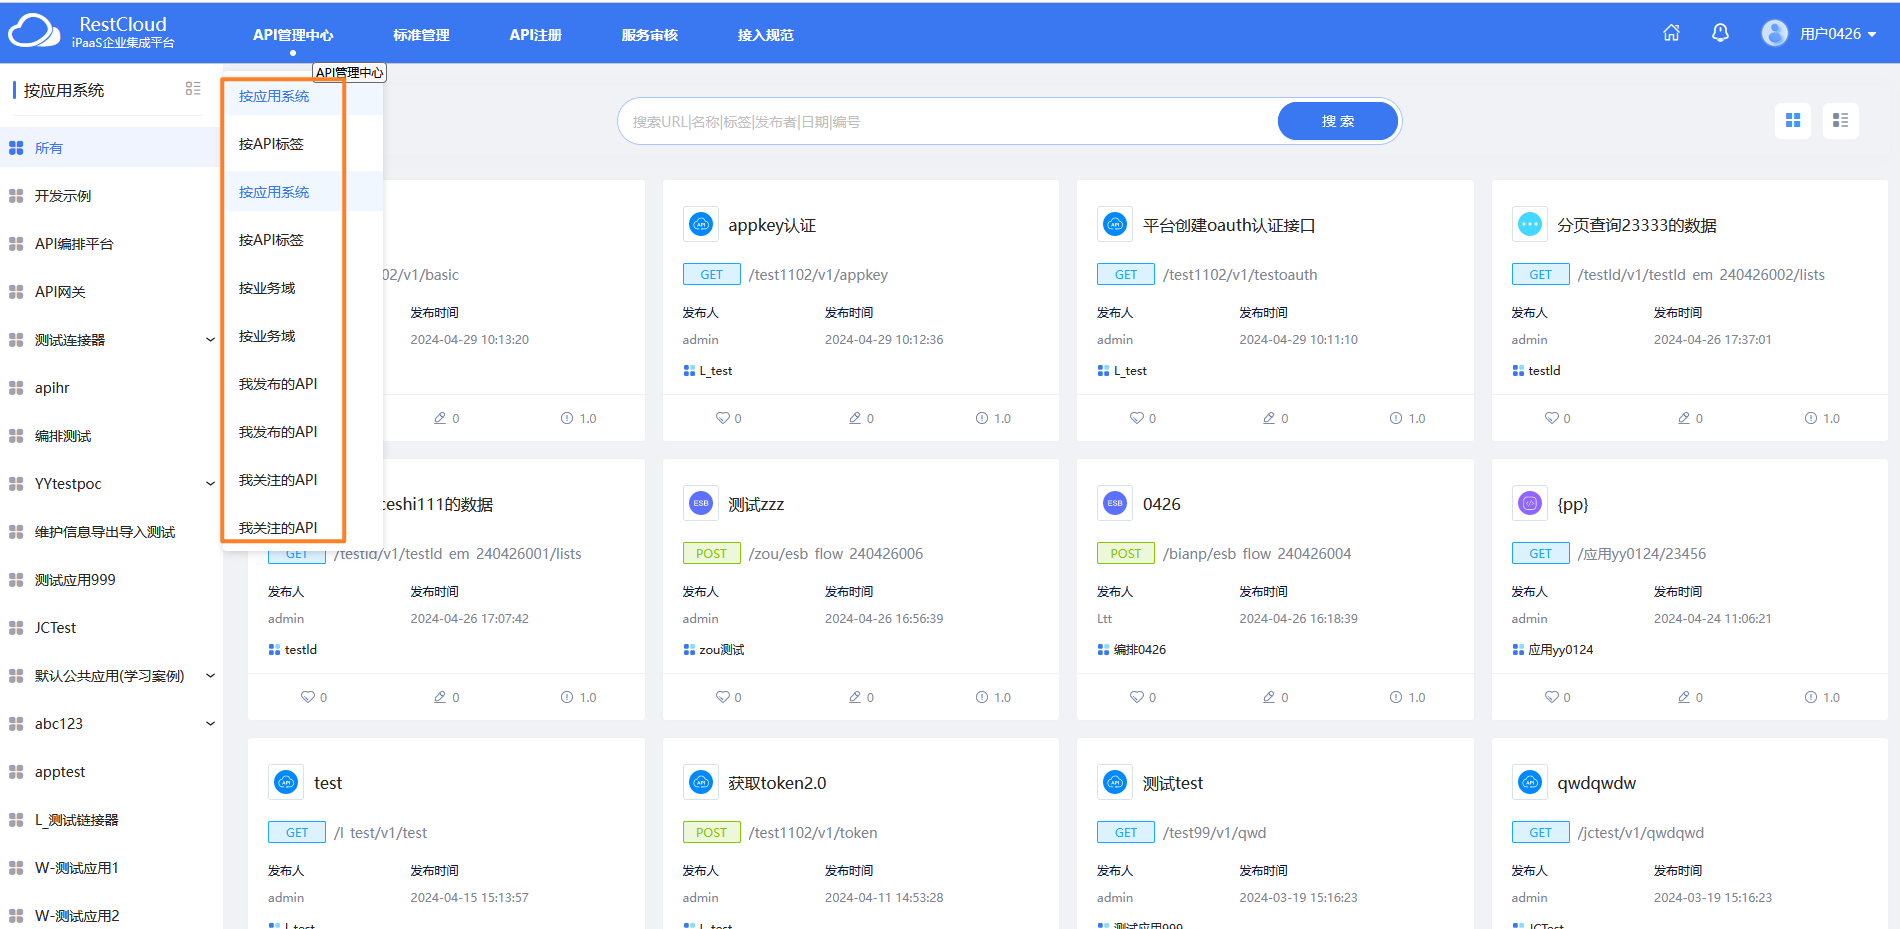Open the 接入规范 top menu
Screen dimensions: 1900x929
(766, 35)
